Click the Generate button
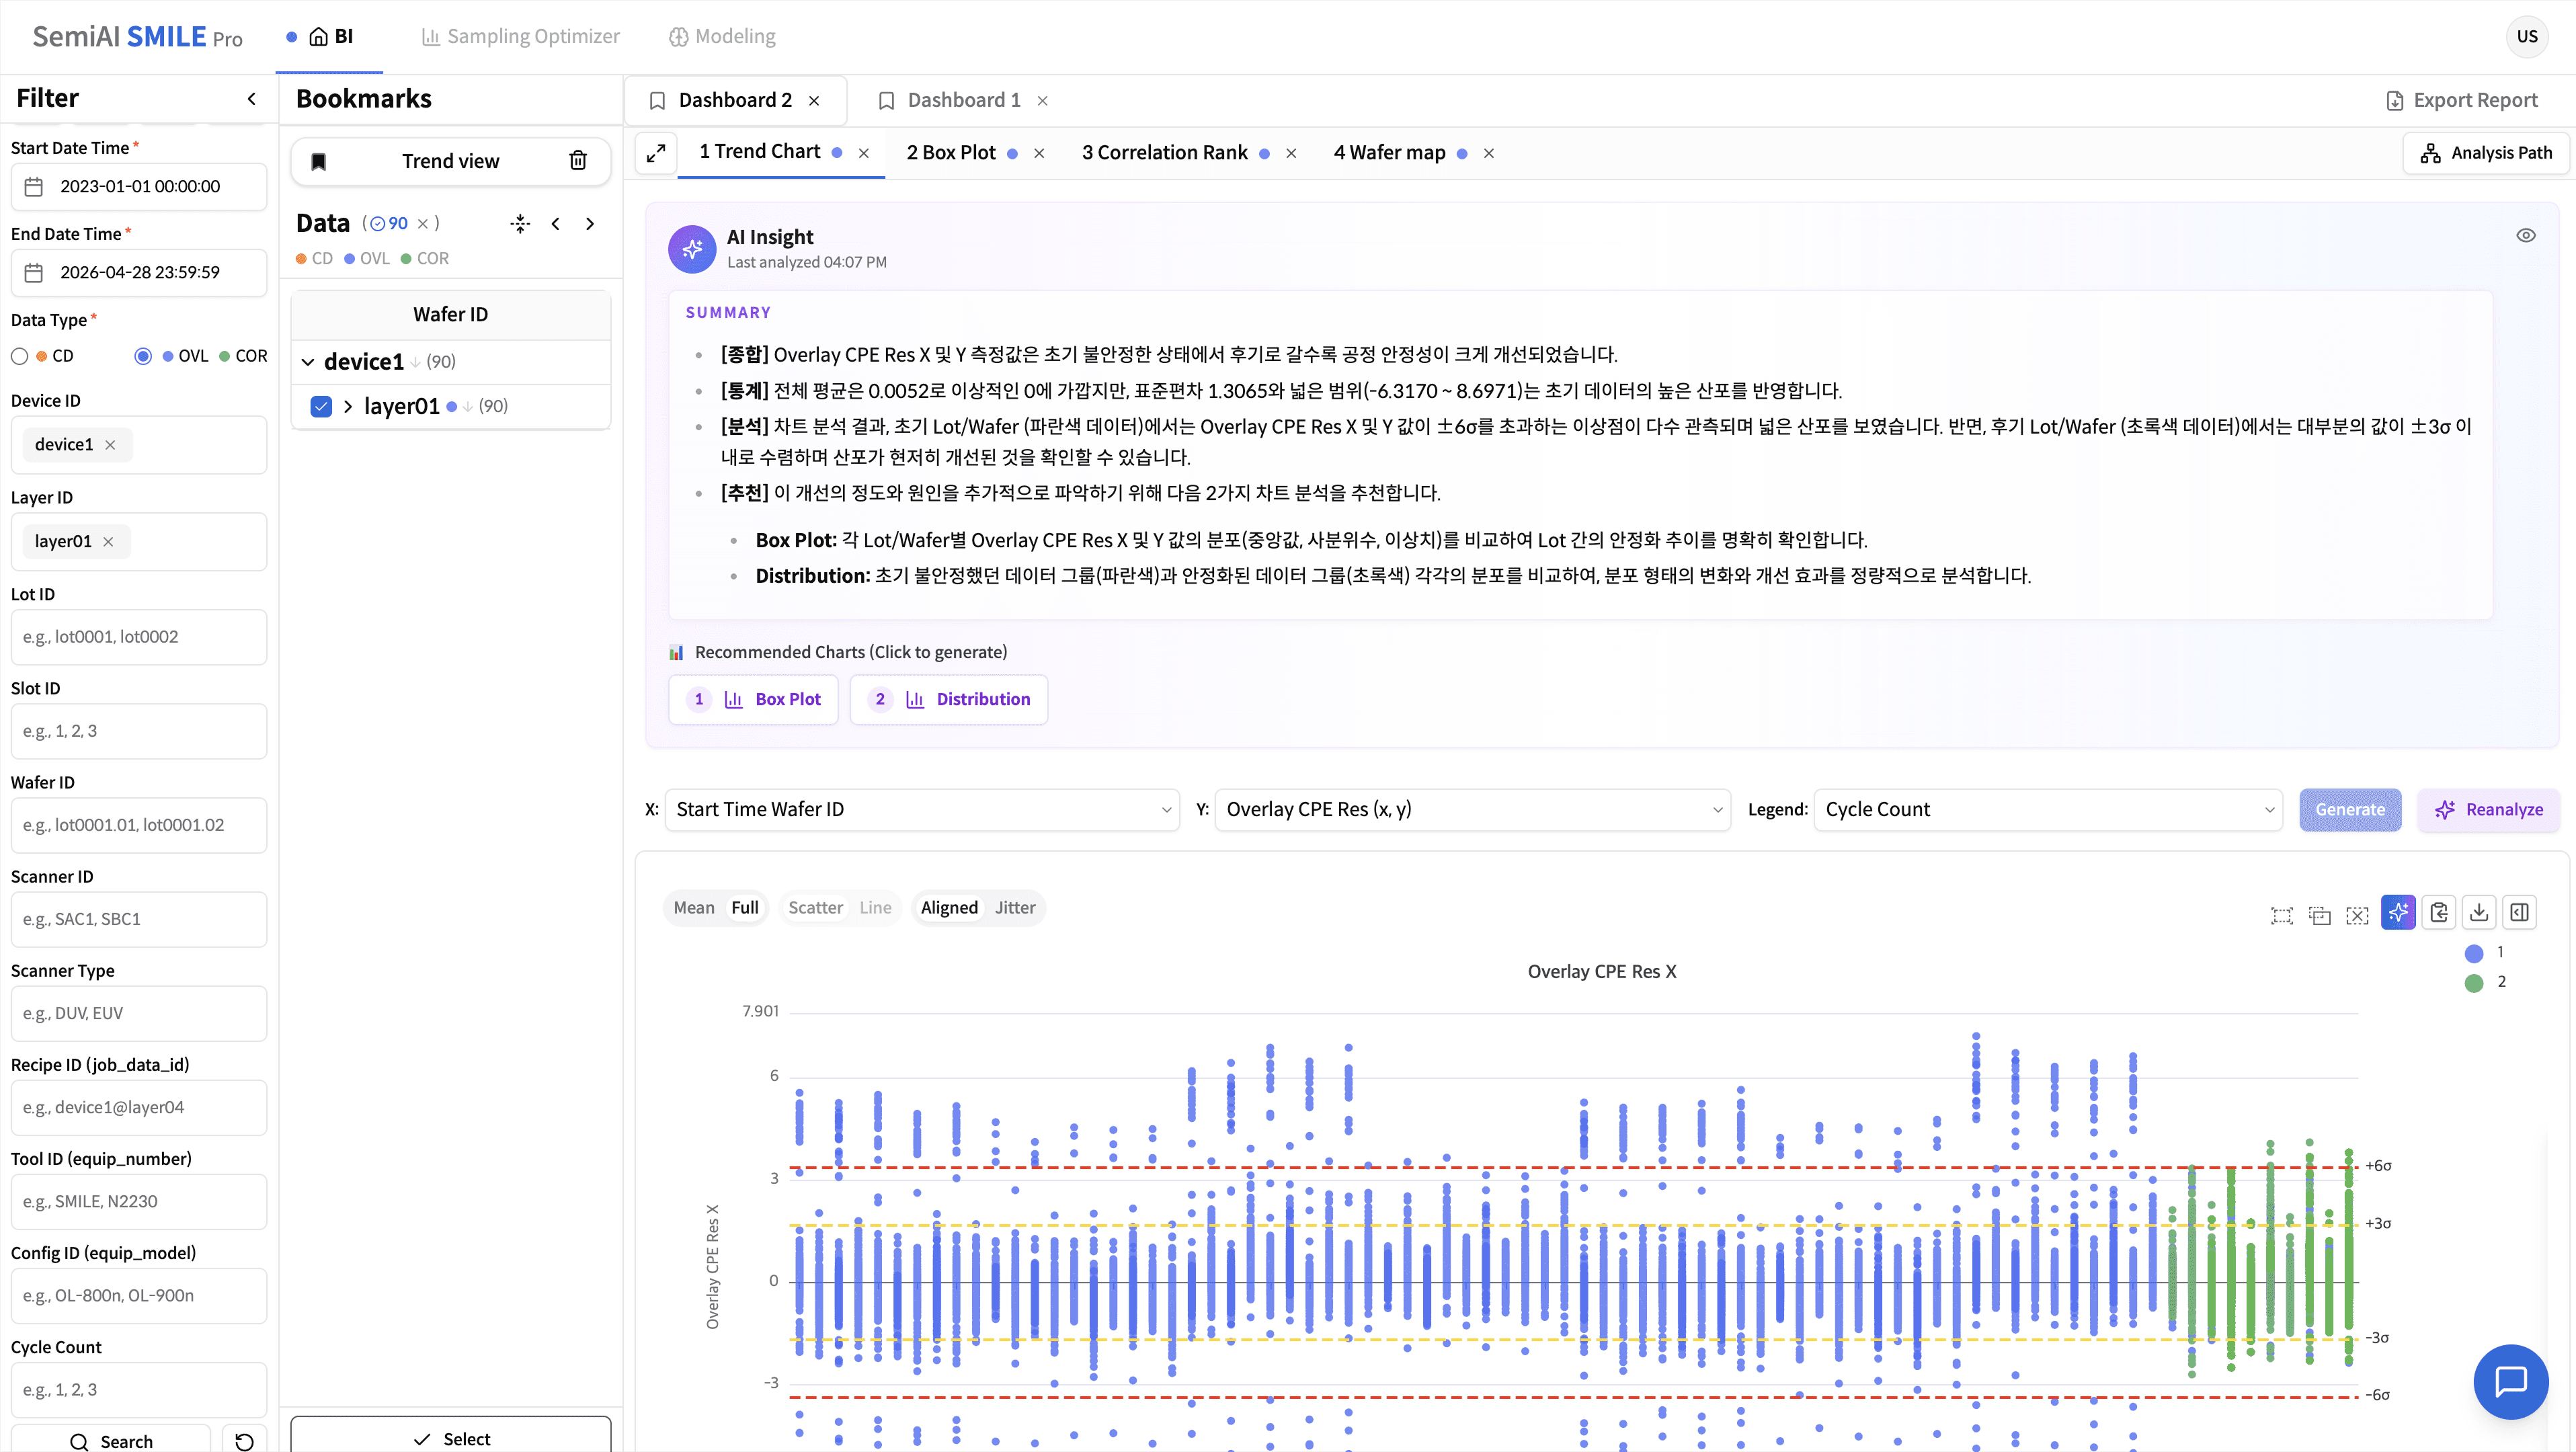This screenshot has height=1452, width=2576. pyautogui.click(x=2350, y=810)
